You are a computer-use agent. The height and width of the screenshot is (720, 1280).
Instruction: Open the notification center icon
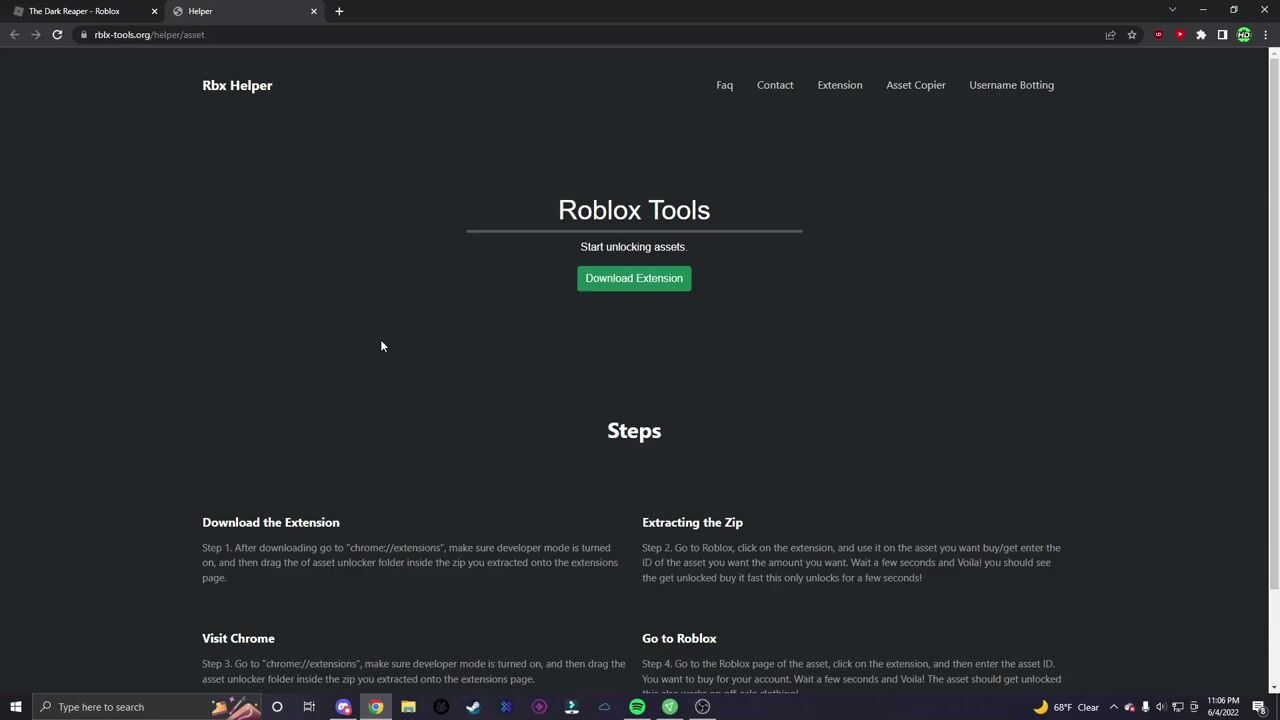pos(1260,707)
